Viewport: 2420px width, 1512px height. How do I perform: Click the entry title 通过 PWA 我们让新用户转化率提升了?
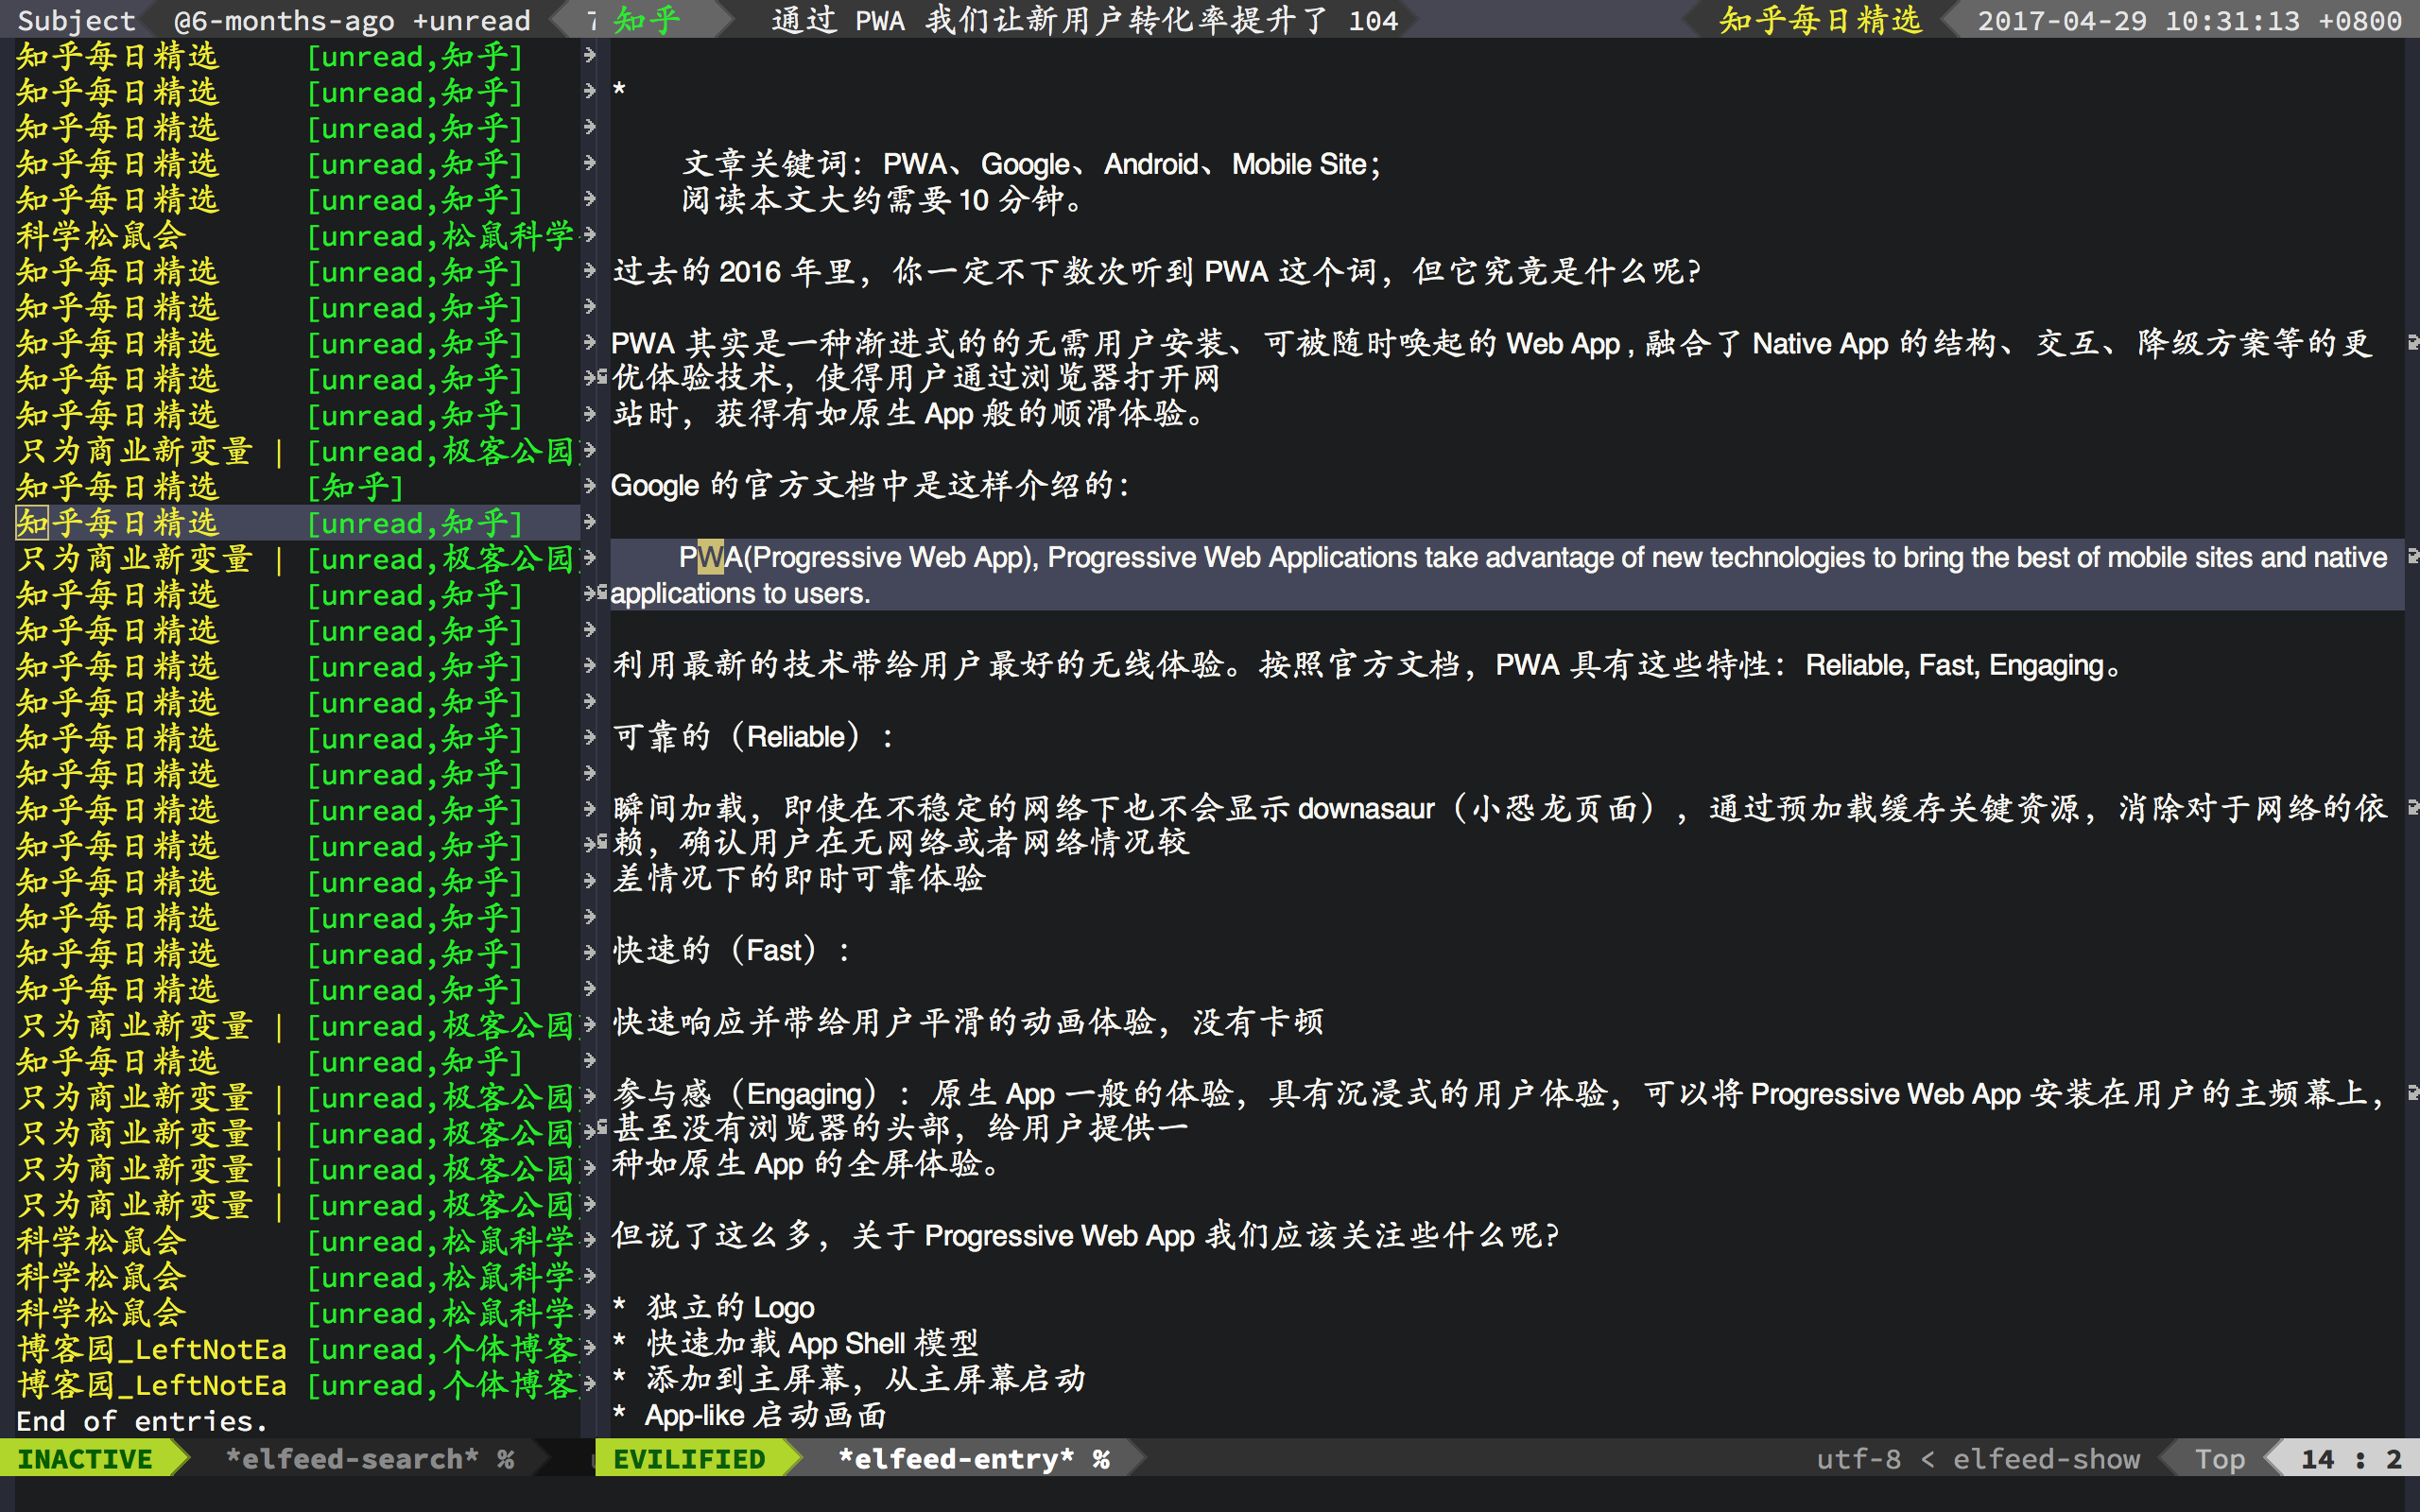pos(1085,20)
